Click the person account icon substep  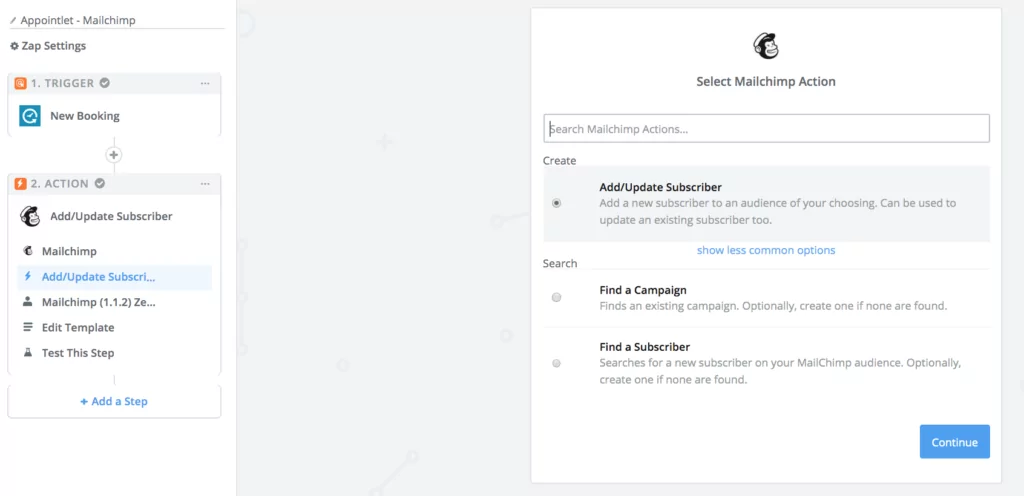click(x=27, y=302)
